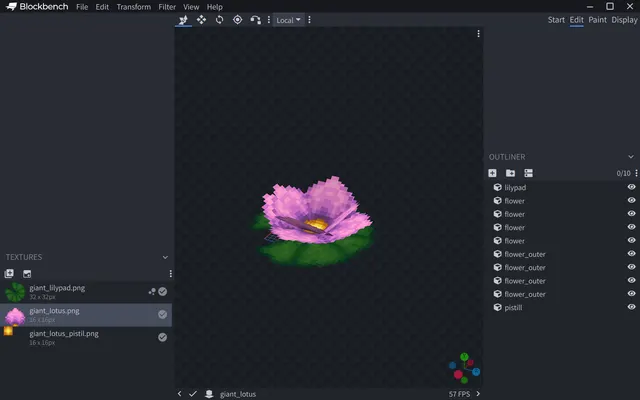This screenshot has width=640, height=400.
Task: Select the Vertex Snap tool
Action: coord(256,20)
